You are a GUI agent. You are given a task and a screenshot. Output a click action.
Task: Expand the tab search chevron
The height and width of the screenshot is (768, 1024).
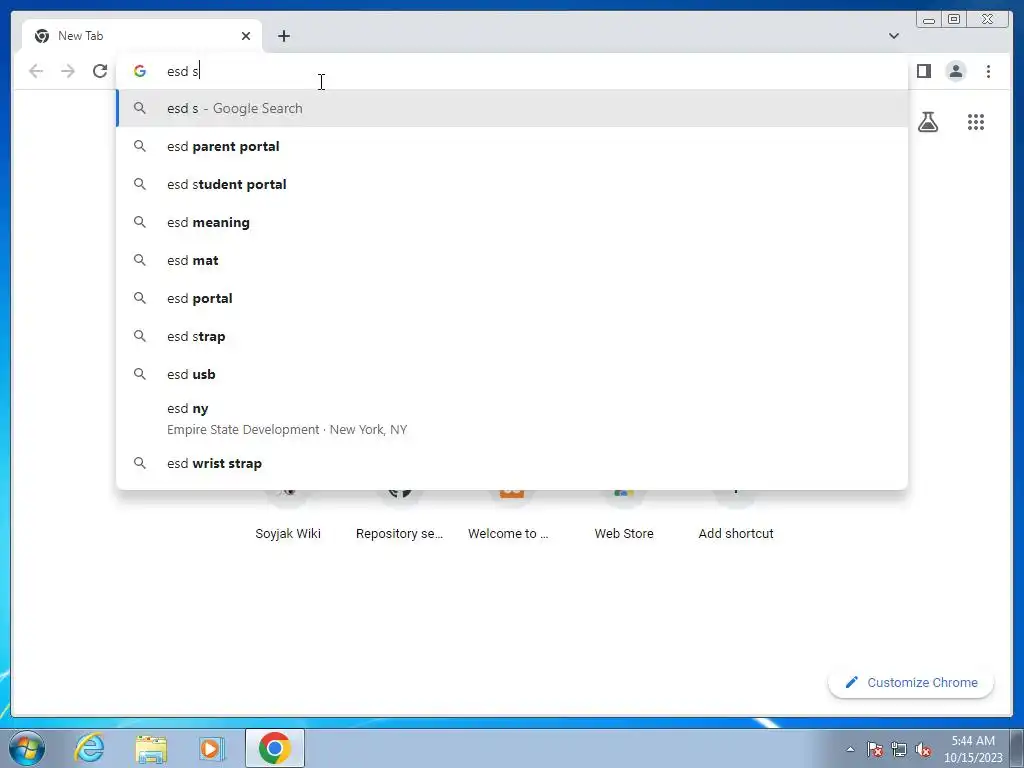coord(893,36)
